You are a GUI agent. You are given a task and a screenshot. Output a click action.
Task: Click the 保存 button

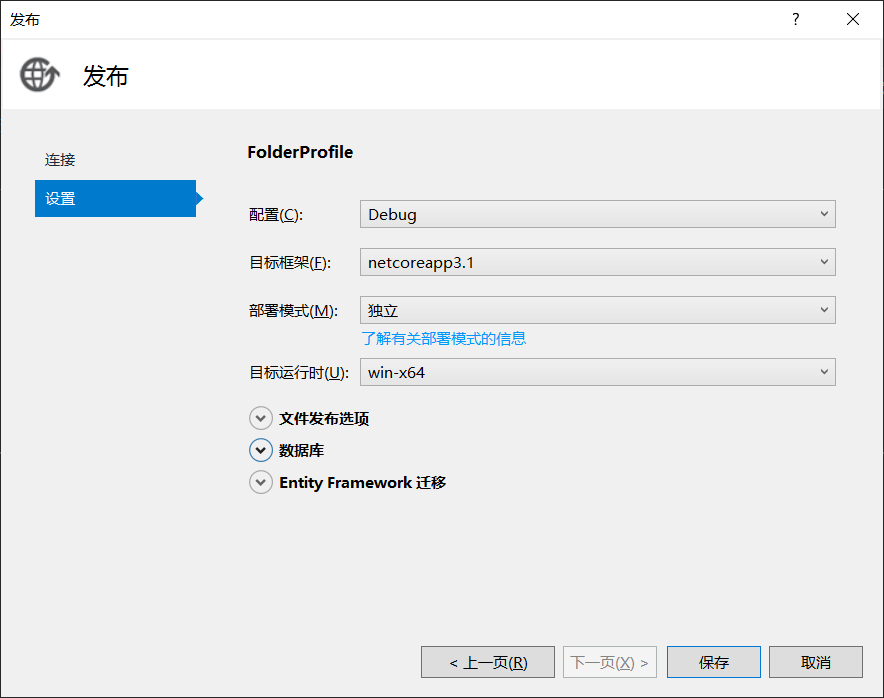pos(714,662)
